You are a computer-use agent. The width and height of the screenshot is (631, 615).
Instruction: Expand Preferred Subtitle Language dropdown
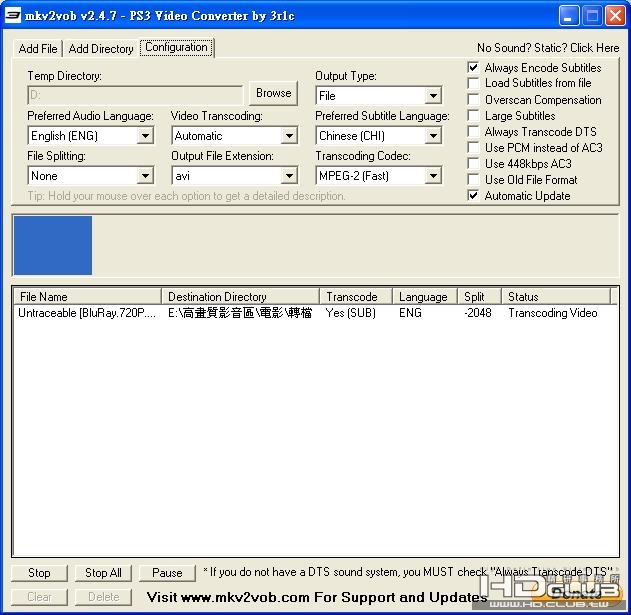[x=378, y=136]
